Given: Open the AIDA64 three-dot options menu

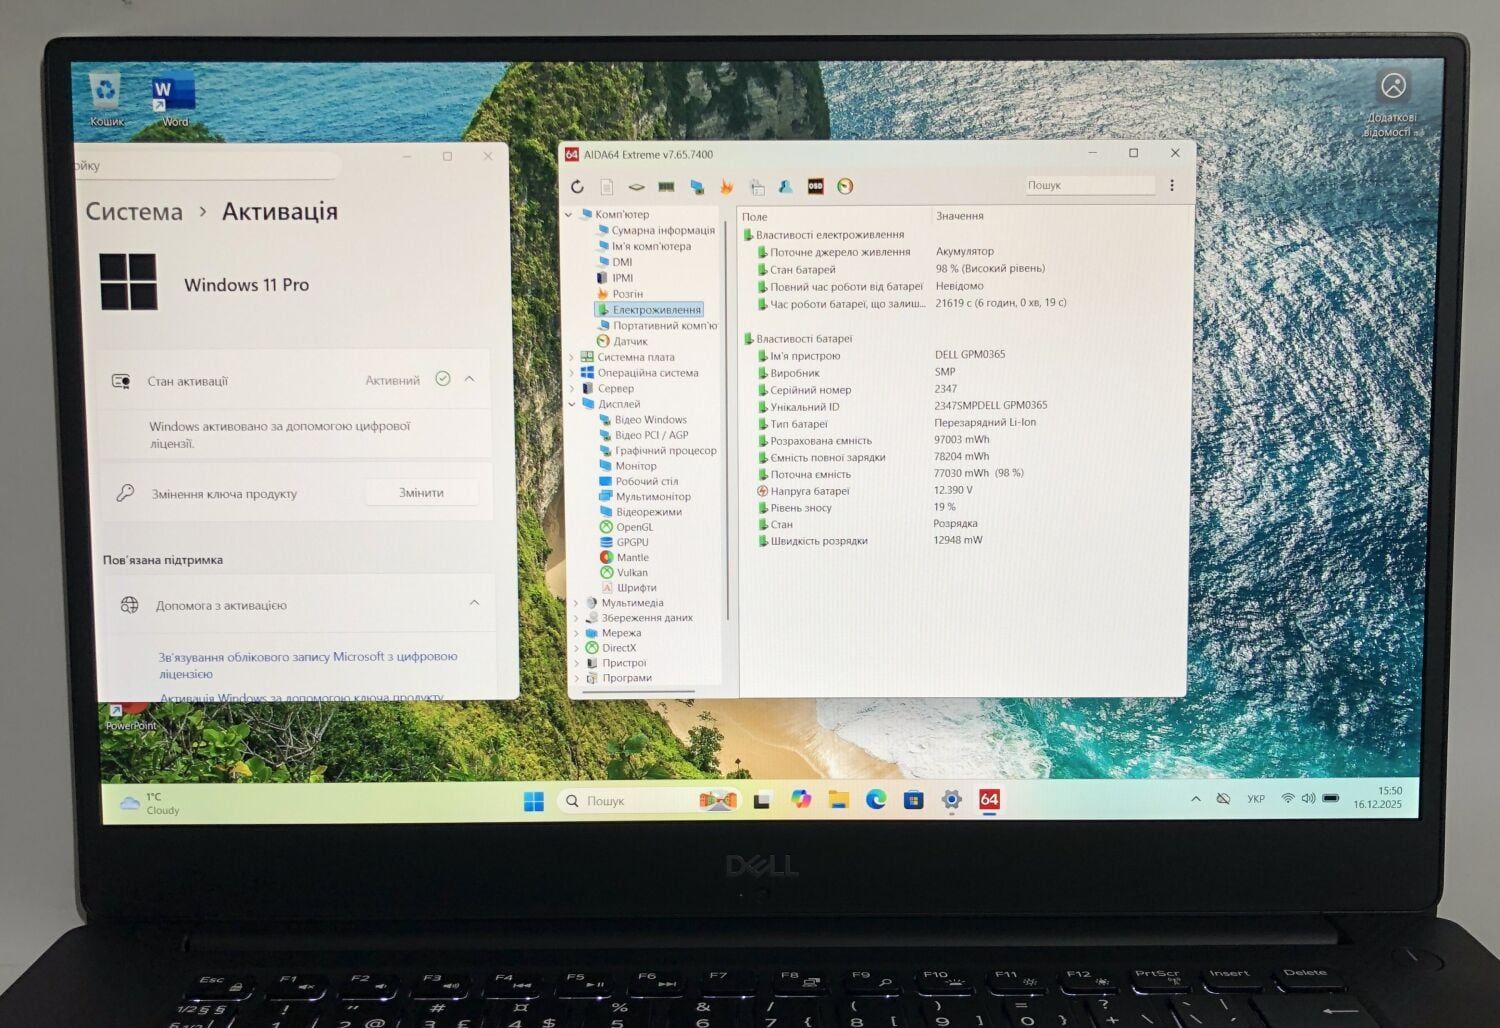Looking at the screenshot, I should point(1172,185).
